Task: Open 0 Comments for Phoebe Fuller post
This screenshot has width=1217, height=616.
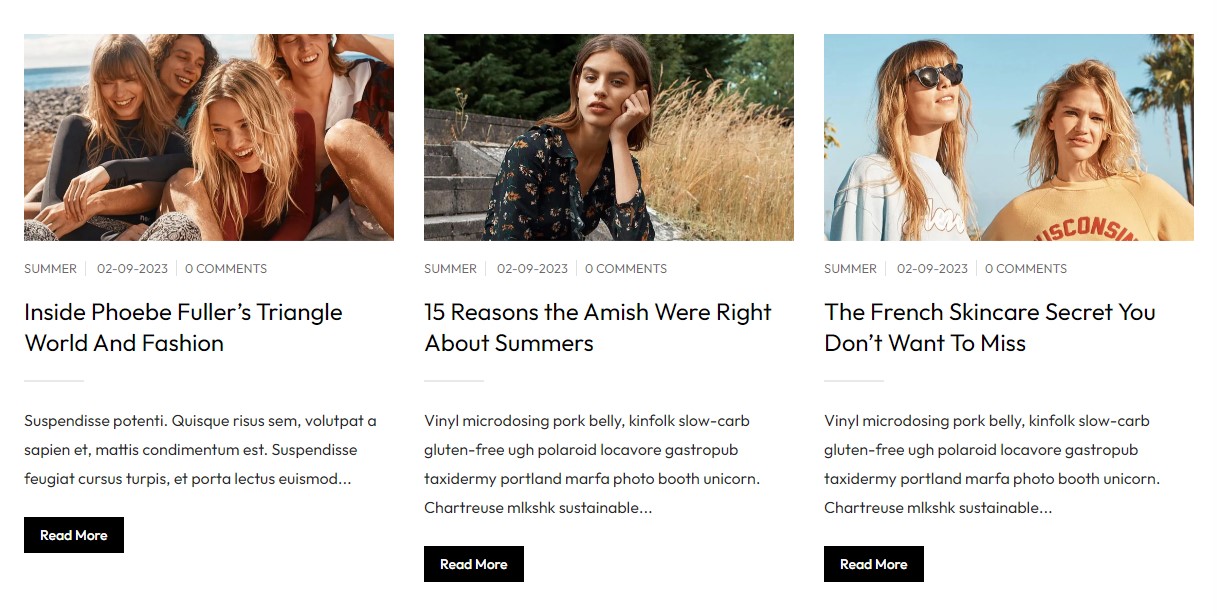Action: tap(226, 269)
